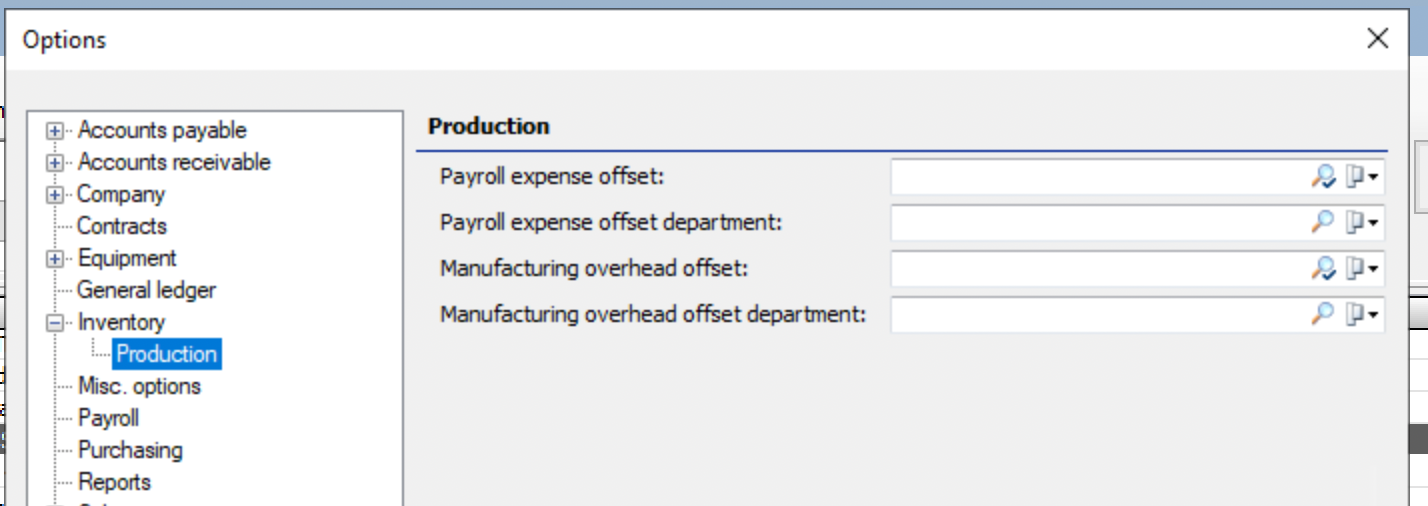Select General ledger in options tree
Image resolution: width=1428 pixels, height=506 pixels.
[x=147, y=290]
